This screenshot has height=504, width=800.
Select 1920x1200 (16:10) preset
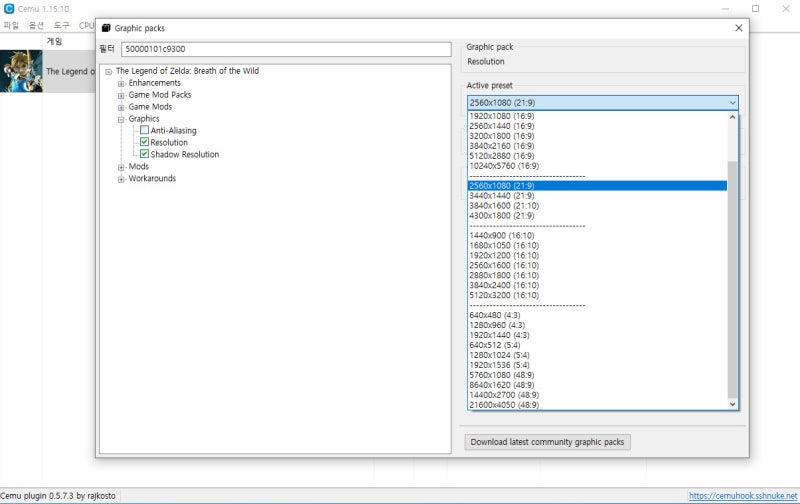coord(597,255)
